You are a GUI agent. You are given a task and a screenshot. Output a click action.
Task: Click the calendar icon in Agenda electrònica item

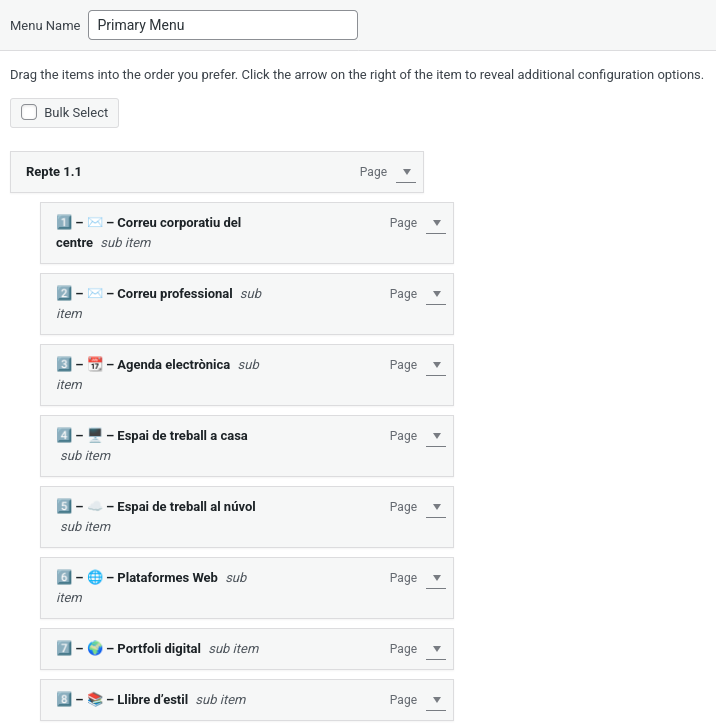(95, 365)
